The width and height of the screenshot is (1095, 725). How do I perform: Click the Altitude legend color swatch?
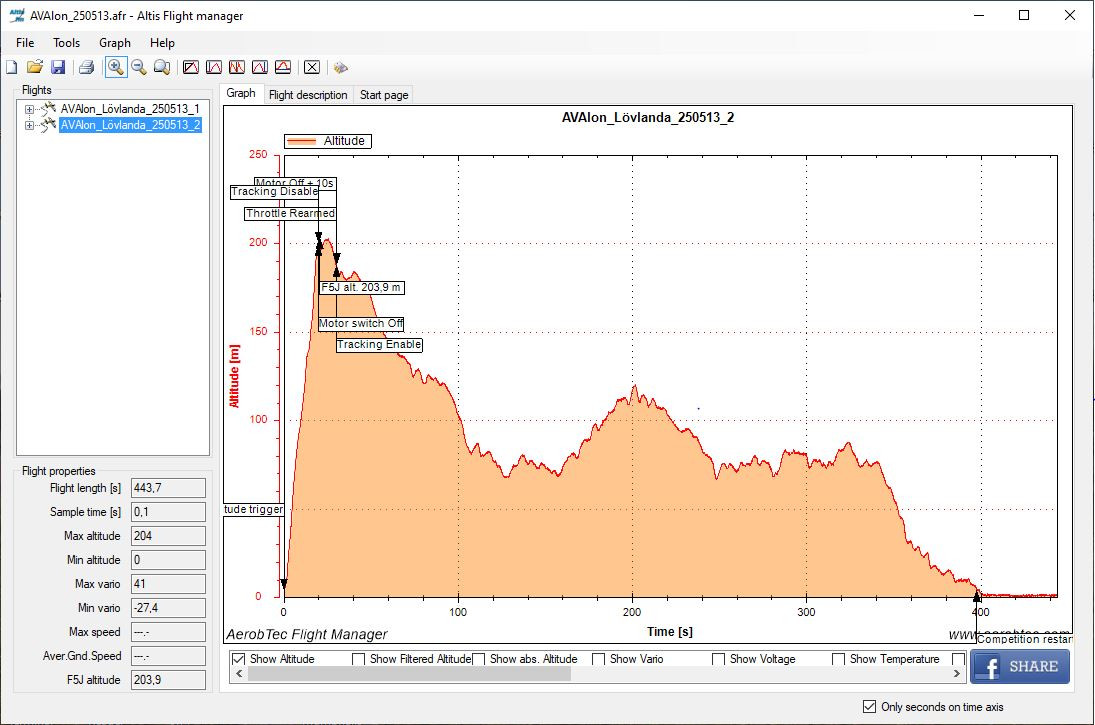303,142
